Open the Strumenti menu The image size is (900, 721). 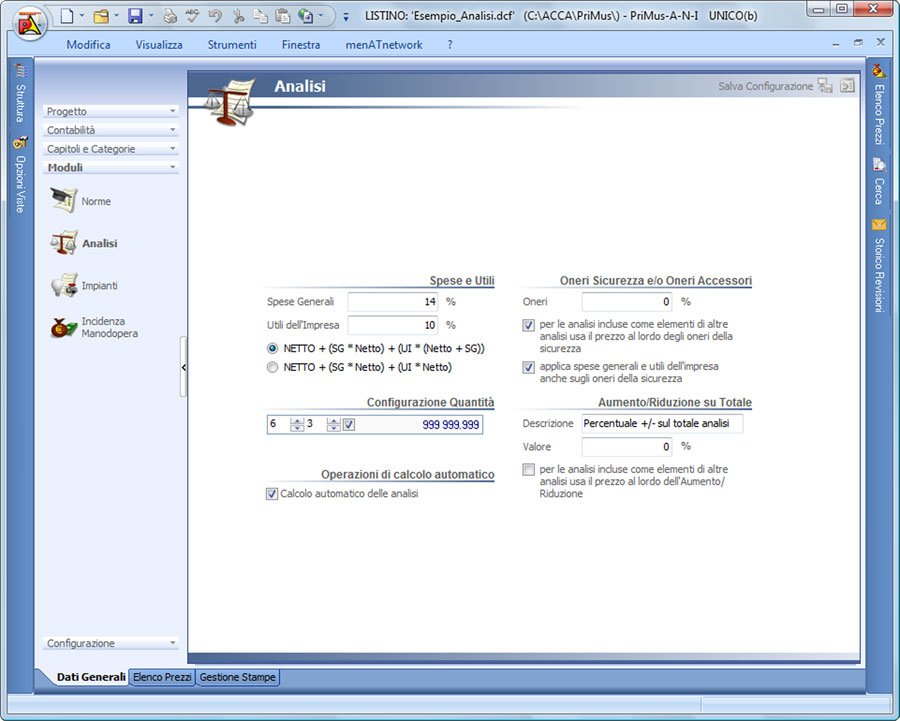pos(232,45)
